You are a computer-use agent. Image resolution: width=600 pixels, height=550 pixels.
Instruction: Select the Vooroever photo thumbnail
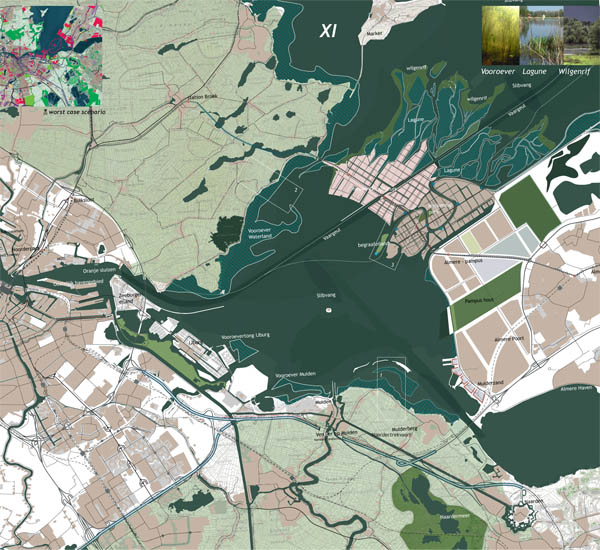point(501,35)
